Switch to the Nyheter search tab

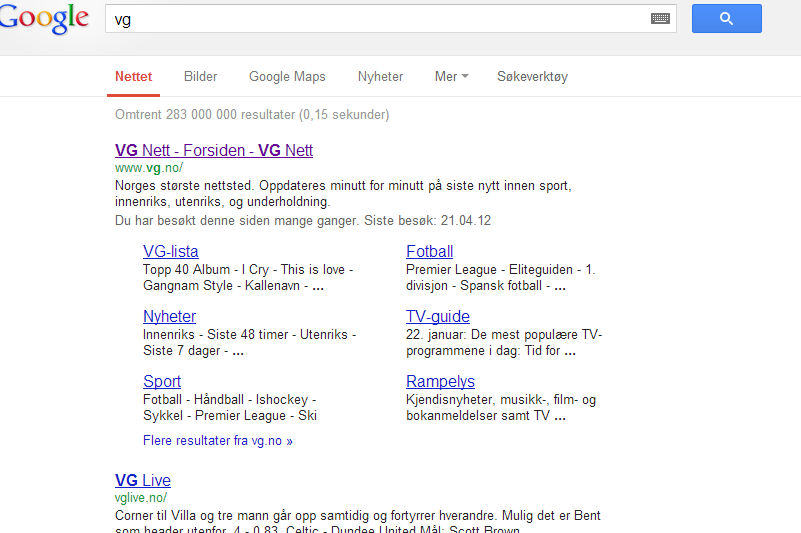pos(380,77)
